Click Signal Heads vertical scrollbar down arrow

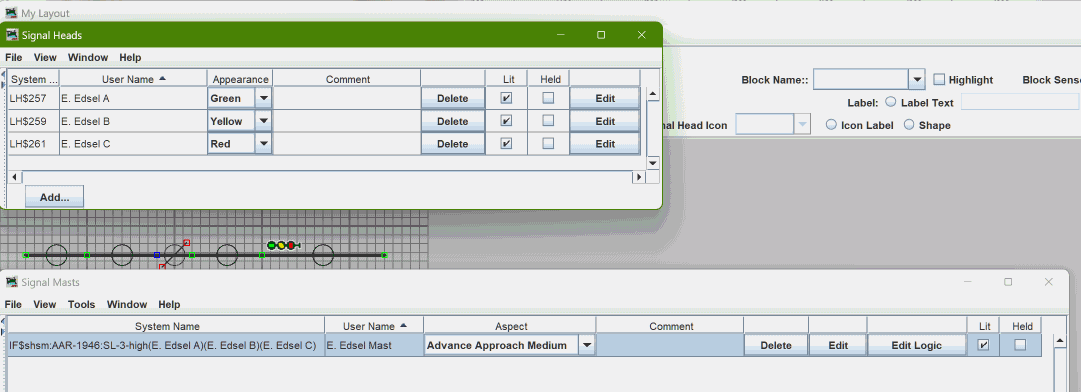pos(653,163)
